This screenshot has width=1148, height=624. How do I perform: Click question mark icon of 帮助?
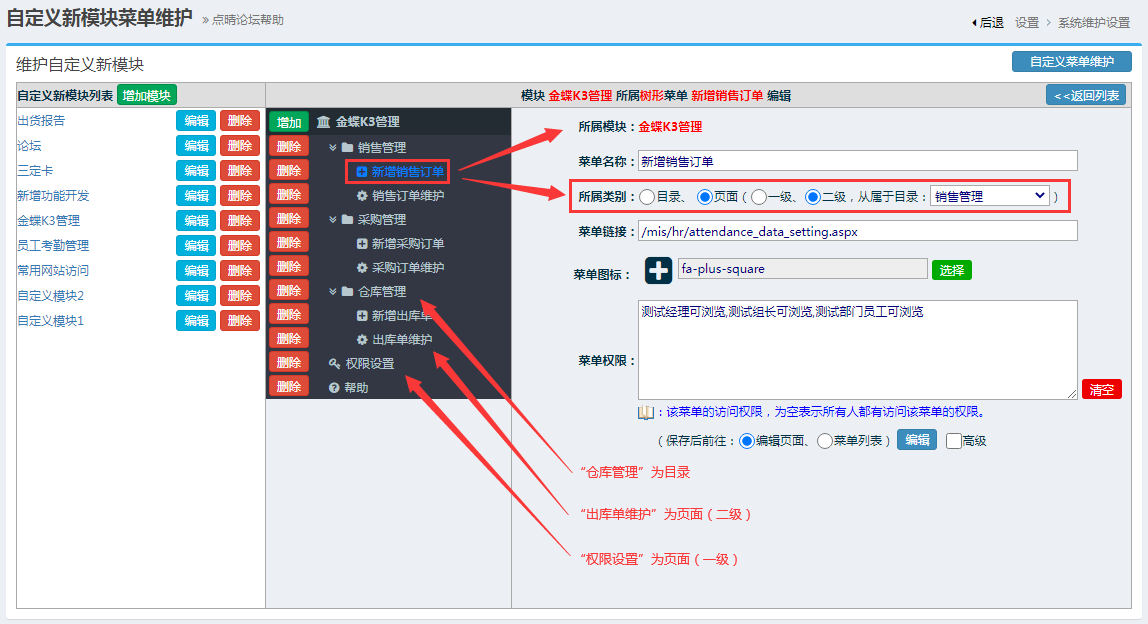tap(334, 387)
